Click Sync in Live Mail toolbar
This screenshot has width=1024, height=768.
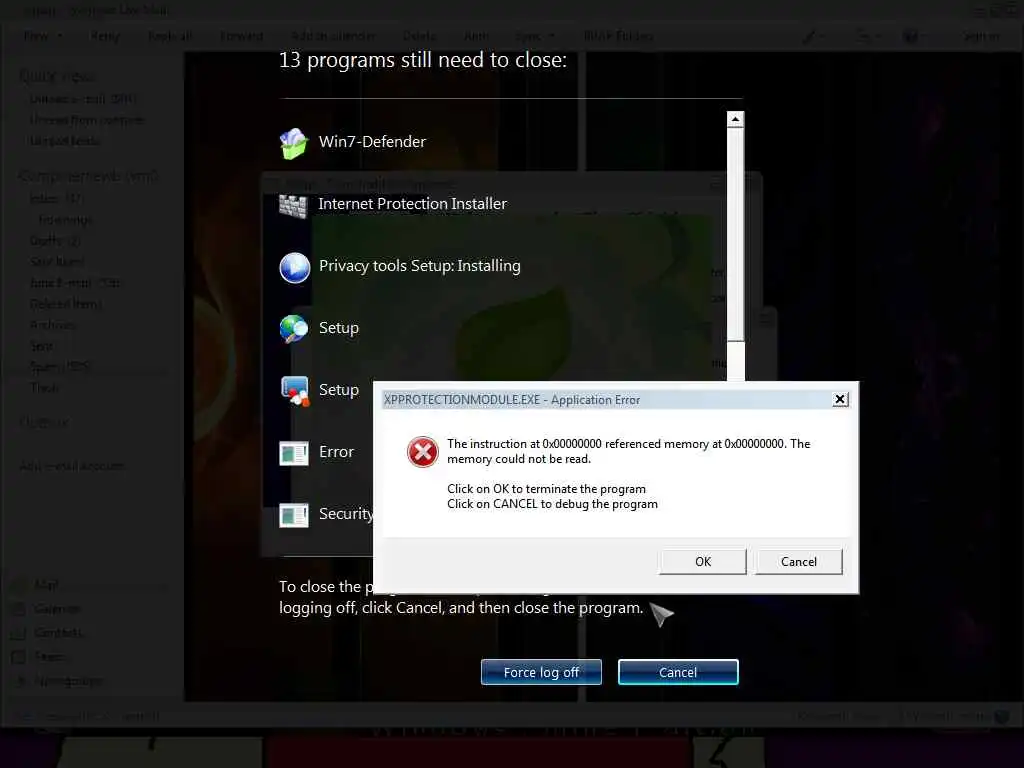point(528,36)
